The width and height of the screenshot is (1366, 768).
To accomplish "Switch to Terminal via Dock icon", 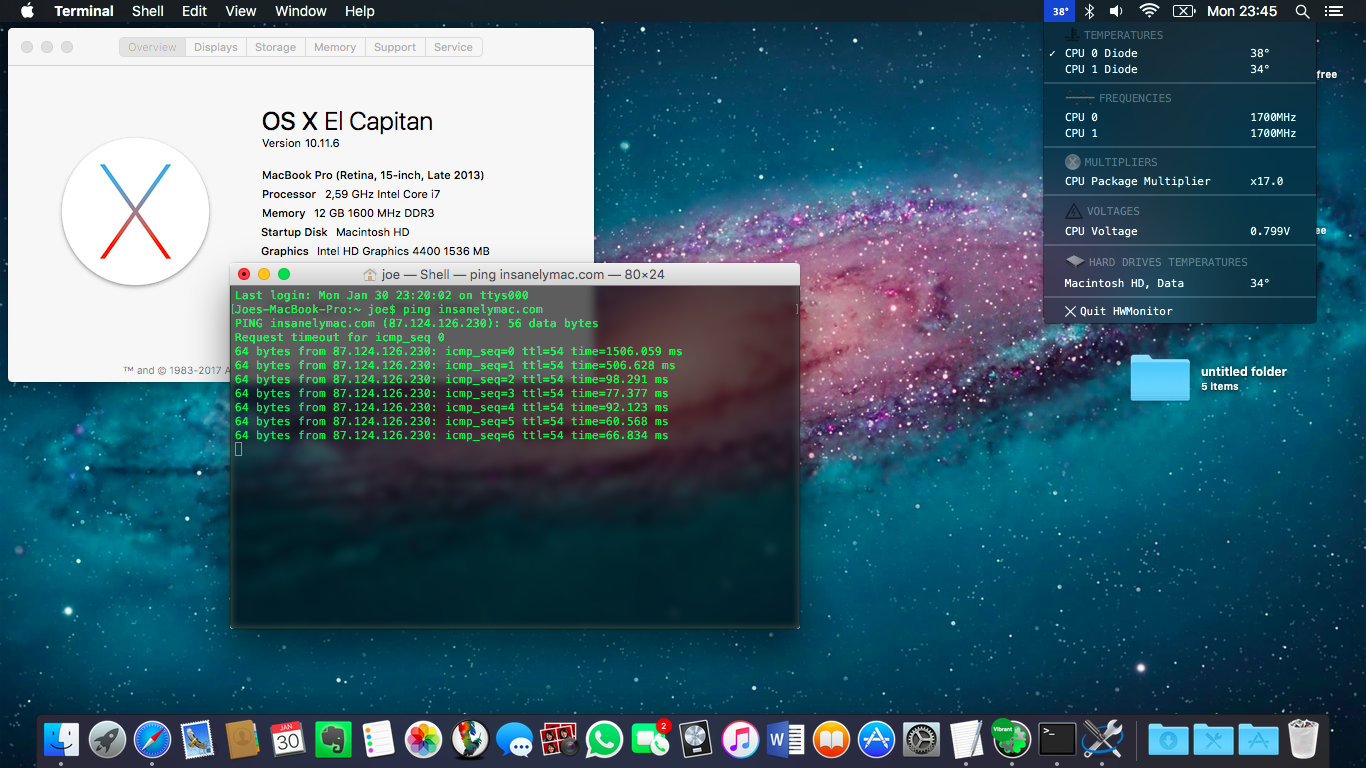I will pyautogui.click(x=1057, y=740).
